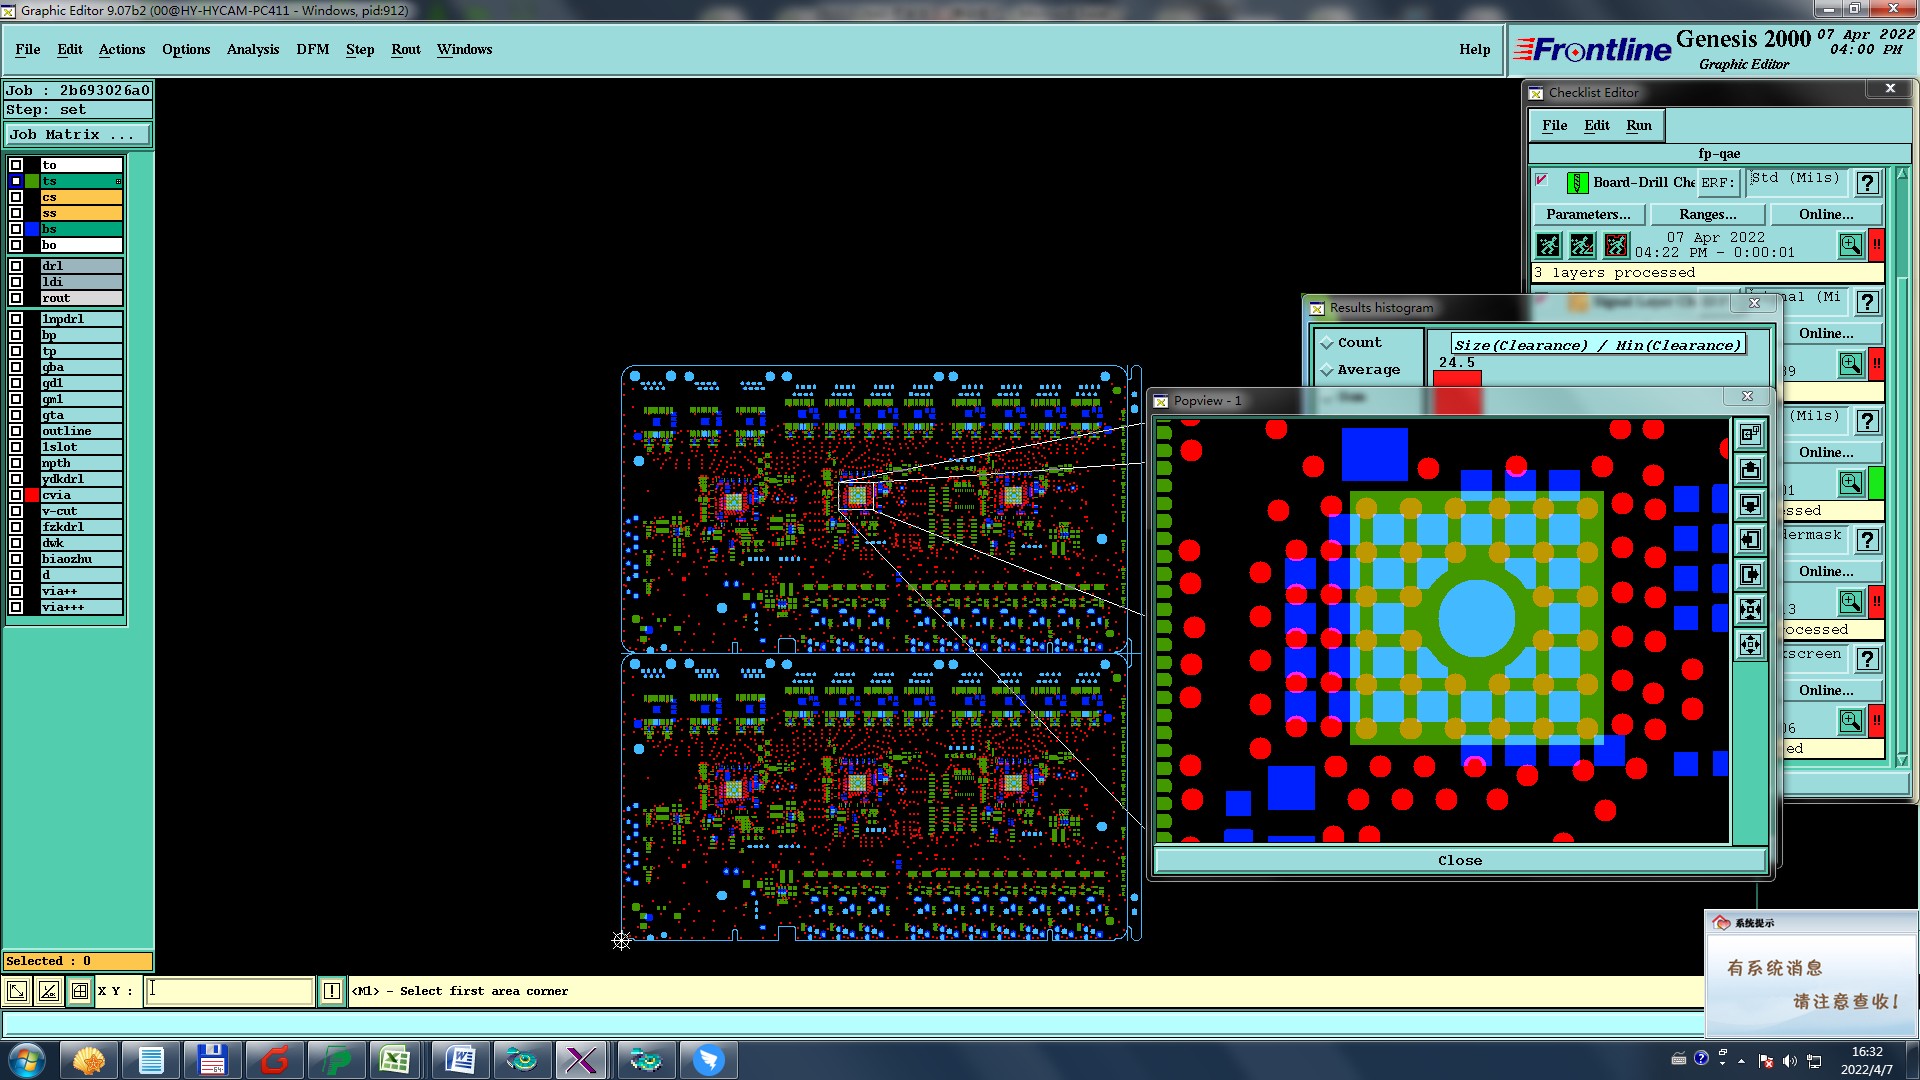Click pan left icon in Popview
The image size is (1920, 1080).
1750,540
